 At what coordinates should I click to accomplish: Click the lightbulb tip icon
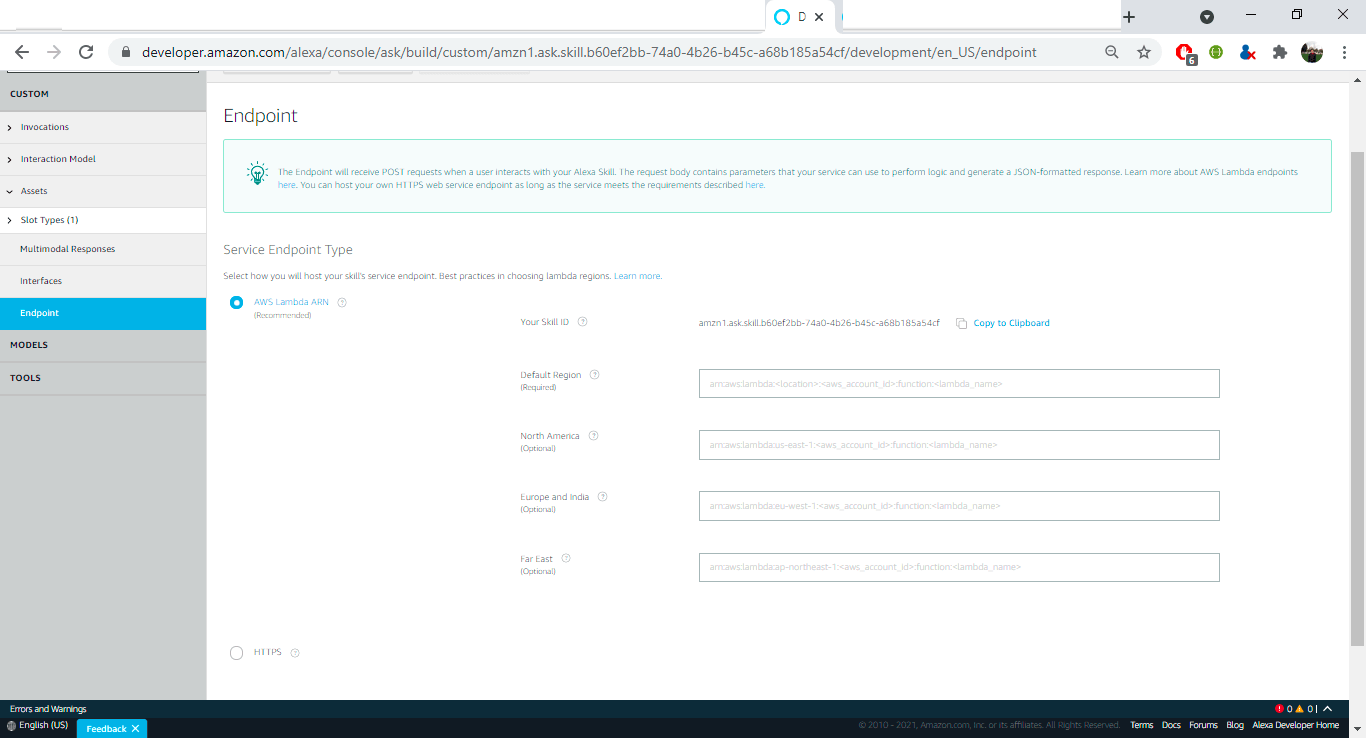pyautogui.click(x=257, y=173)
